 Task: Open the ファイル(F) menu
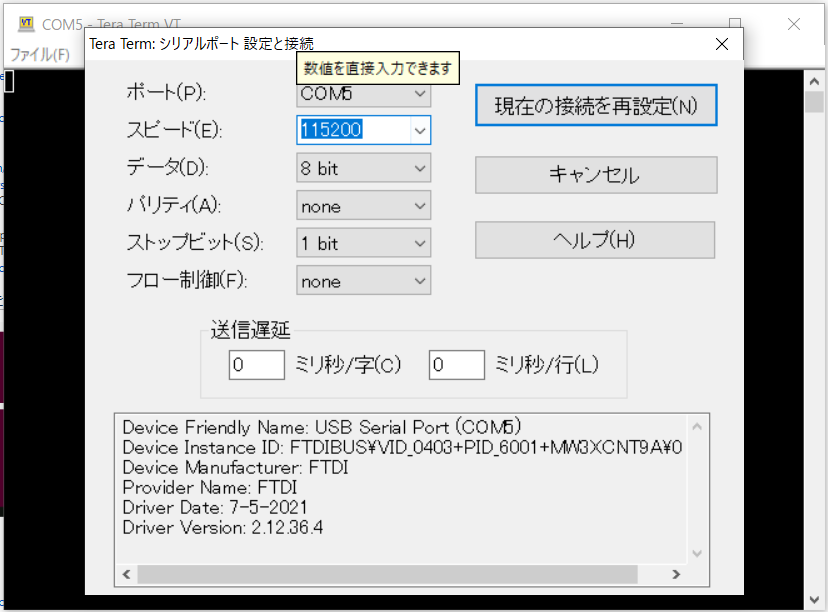click(39, 54)
